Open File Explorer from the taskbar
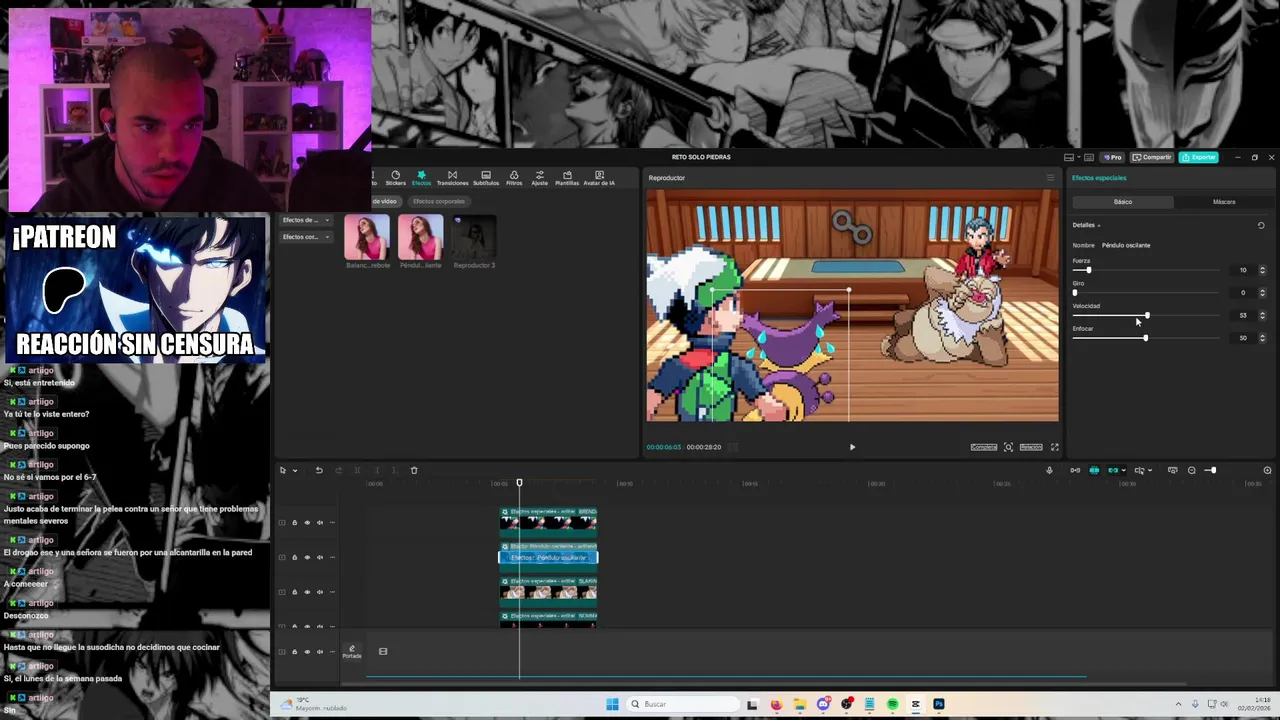The width and height of the screenshot is (1280, 720). tap(800, 704)
